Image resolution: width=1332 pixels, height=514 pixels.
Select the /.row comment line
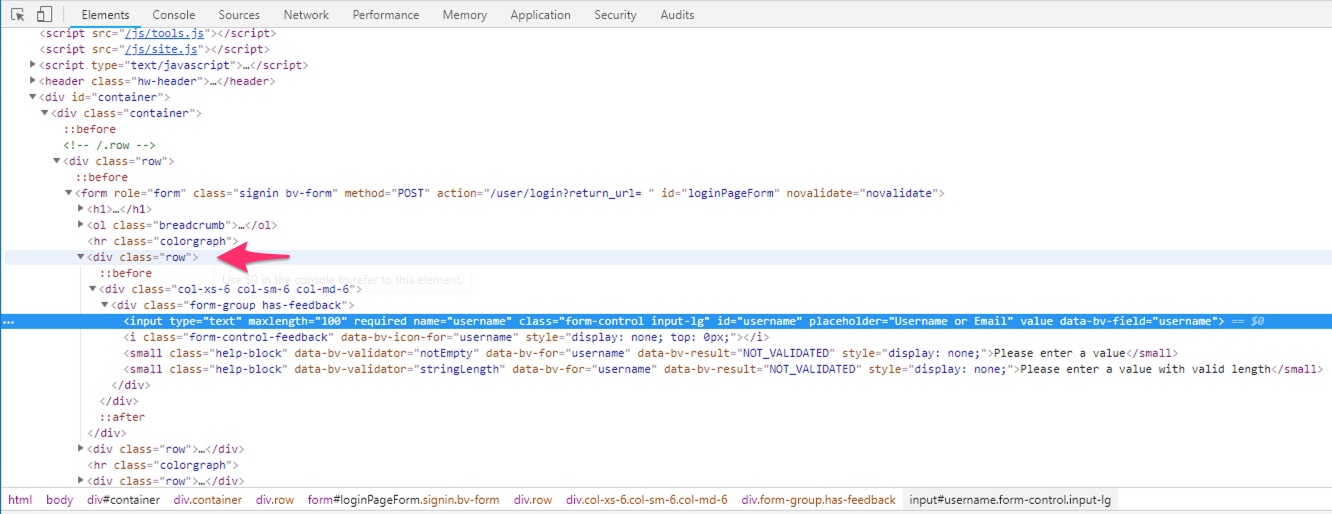[x=109, y=145]
